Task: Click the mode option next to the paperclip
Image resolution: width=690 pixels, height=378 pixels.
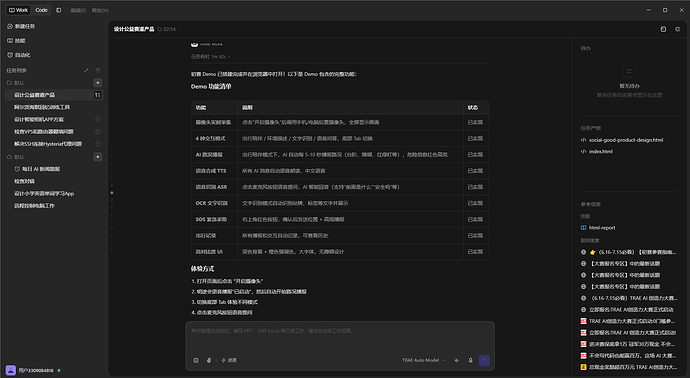Action: tap(229, 360)
